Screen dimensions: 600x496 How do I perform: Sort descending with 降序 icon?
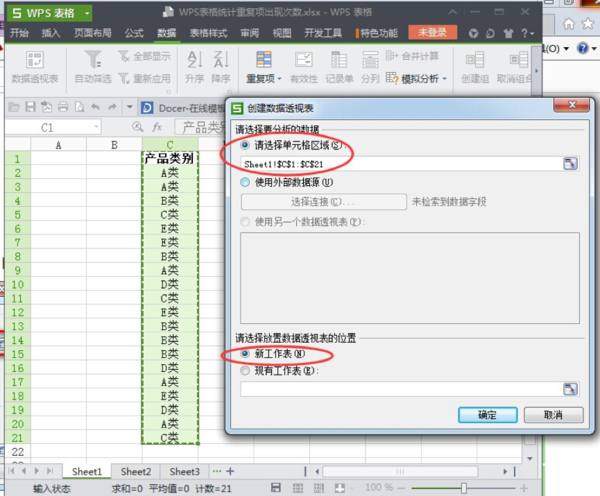click(x=221, y=60)
